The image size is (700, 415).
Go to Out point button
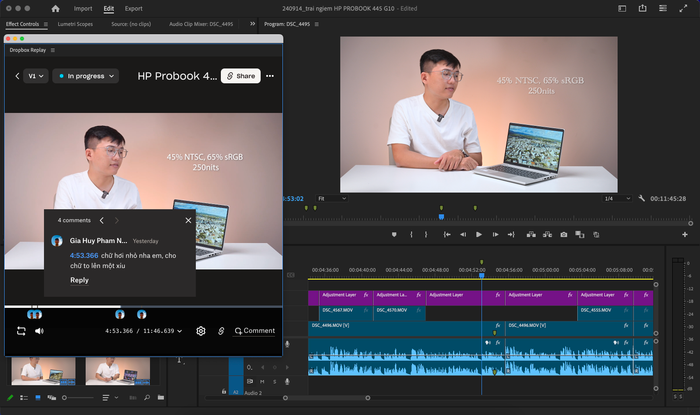pos(511,234)
